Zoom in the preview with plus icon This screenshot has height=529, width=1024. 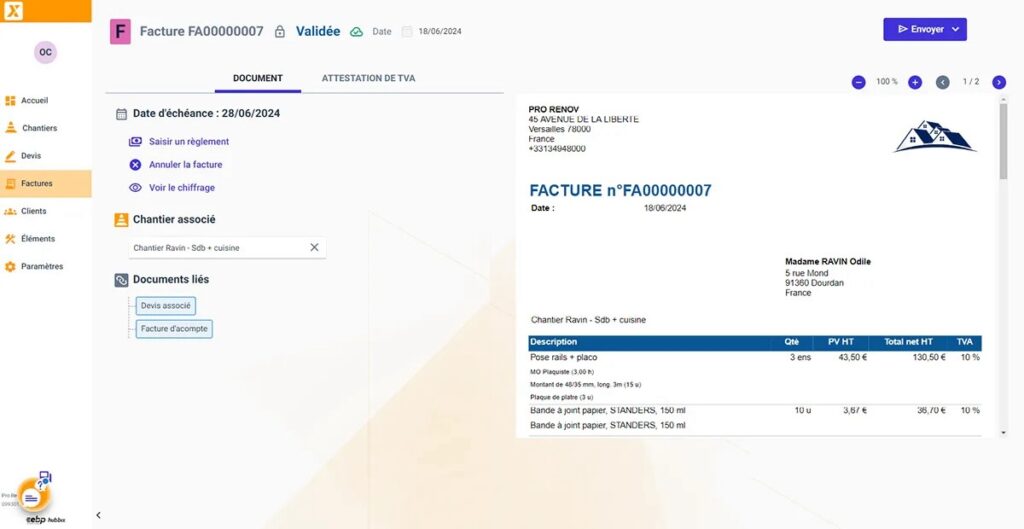tap(914, 82)
